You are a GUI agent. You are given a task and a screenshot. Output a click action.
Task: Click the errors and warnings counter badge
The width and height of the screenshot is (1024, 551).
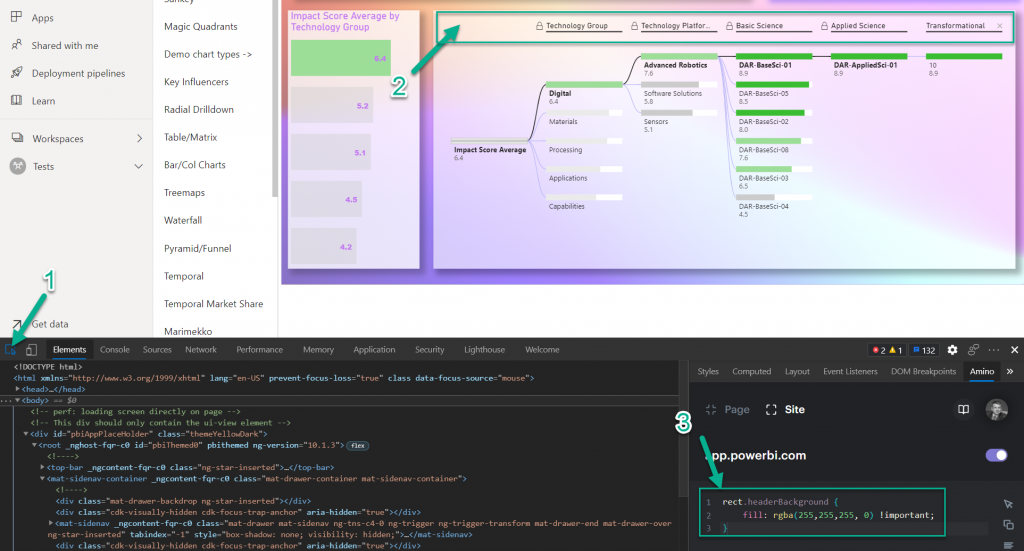pos(887,350)
